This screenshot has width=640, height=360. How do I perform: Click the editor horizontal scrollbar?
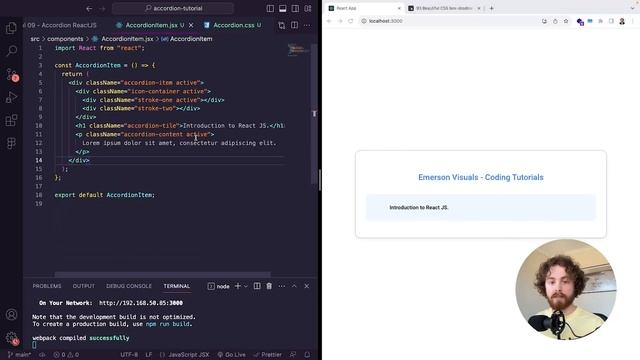(162, 275)
